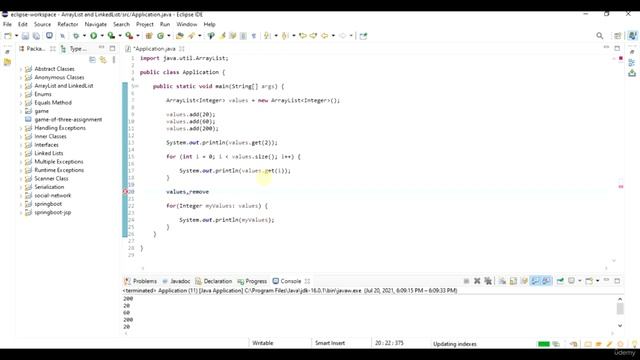Toggle Scroll Lock in Console toolbar
Screen dimensions: 640x360
[513, 281]
